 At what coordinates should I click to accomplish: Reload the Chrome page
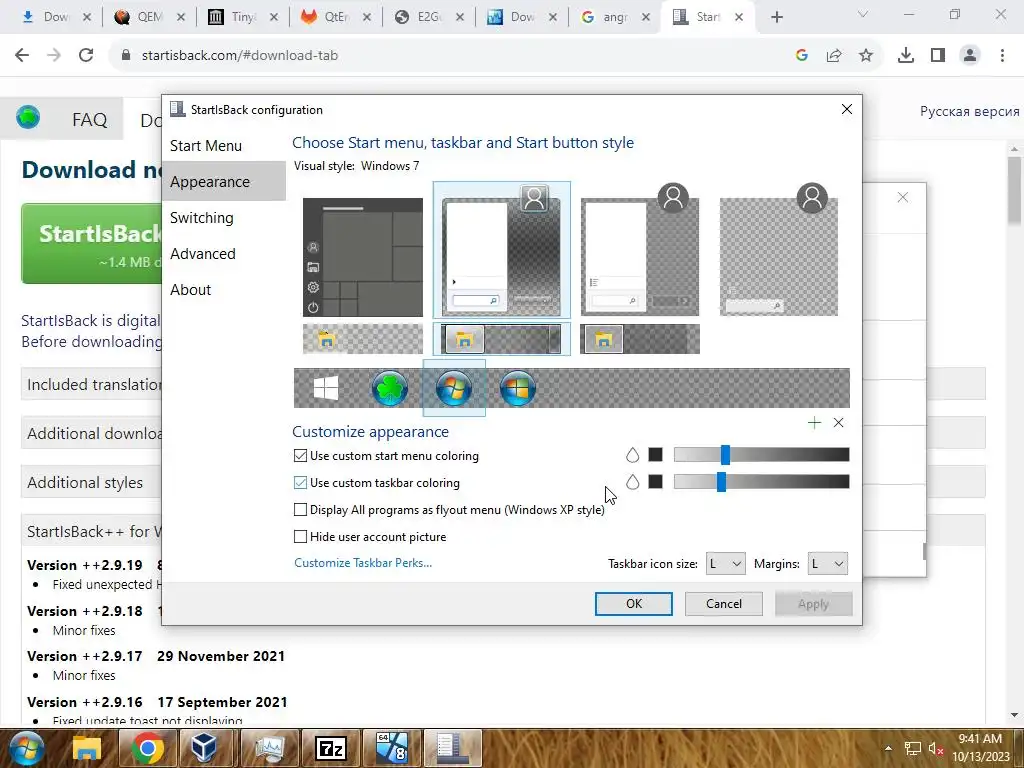(x=86, y=55)
